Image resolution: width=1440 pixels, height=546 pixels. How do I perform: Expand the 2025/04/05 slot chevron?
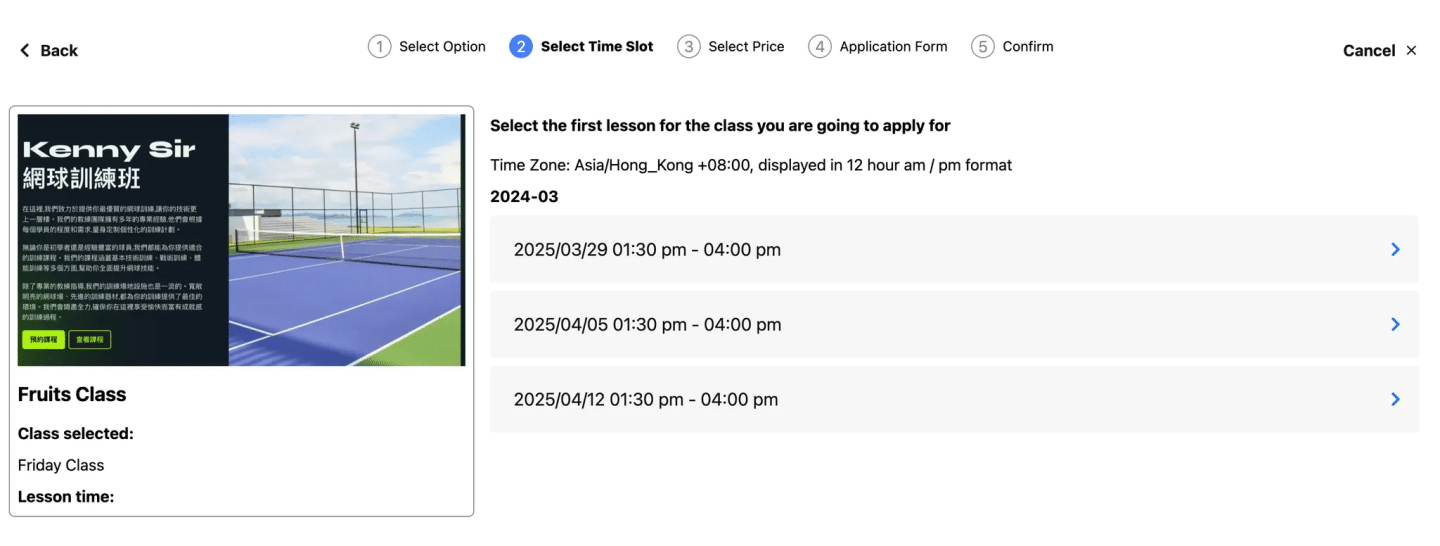(1396, 324)
